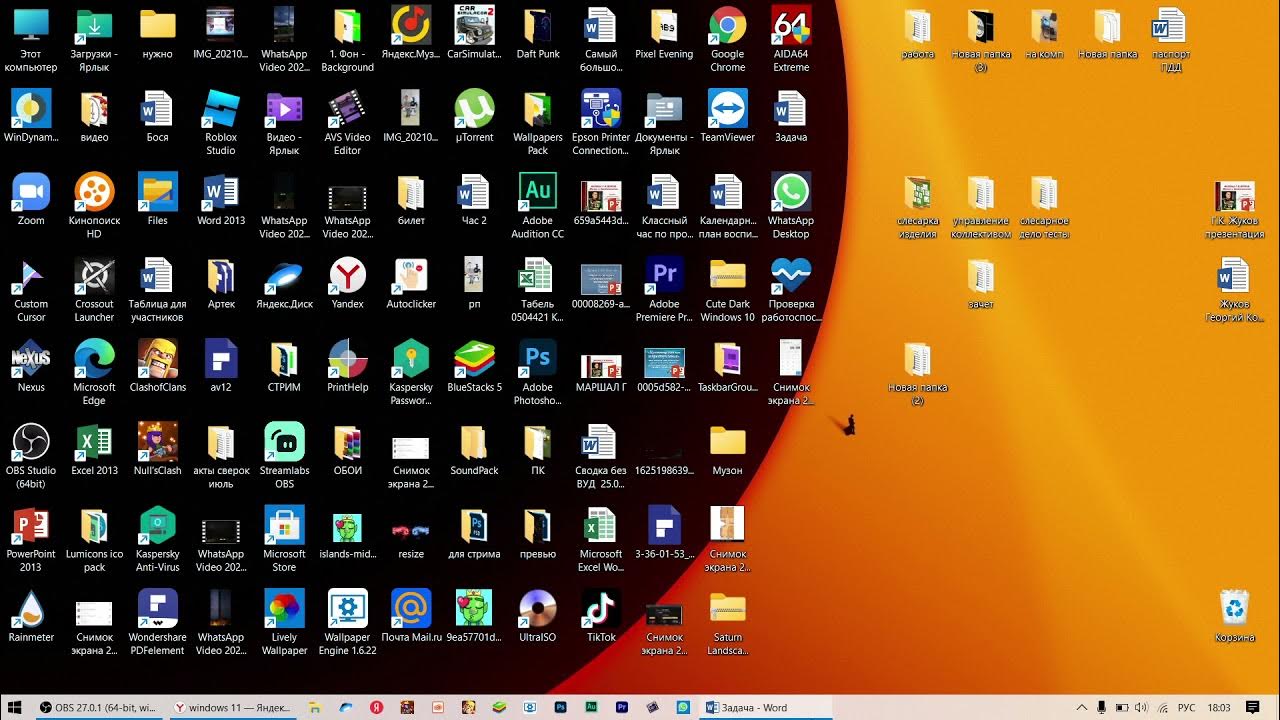
Task: Open the Yandex browser desktop shortcut
Action: (347, 282)
